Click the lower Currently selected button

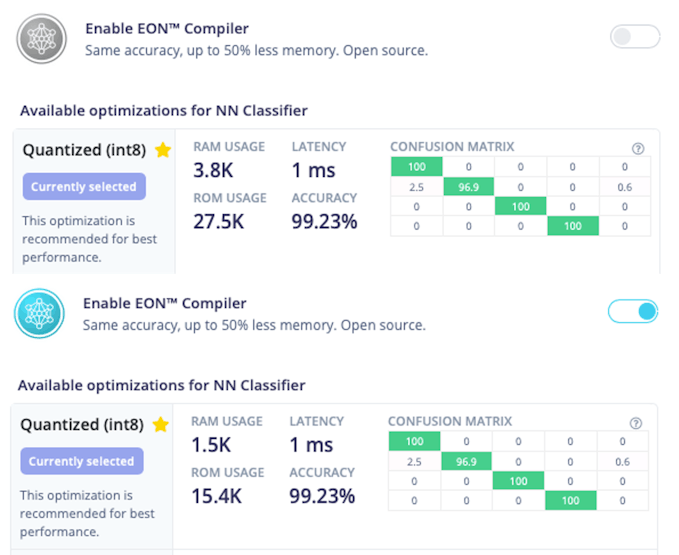[x=82, y=461]
